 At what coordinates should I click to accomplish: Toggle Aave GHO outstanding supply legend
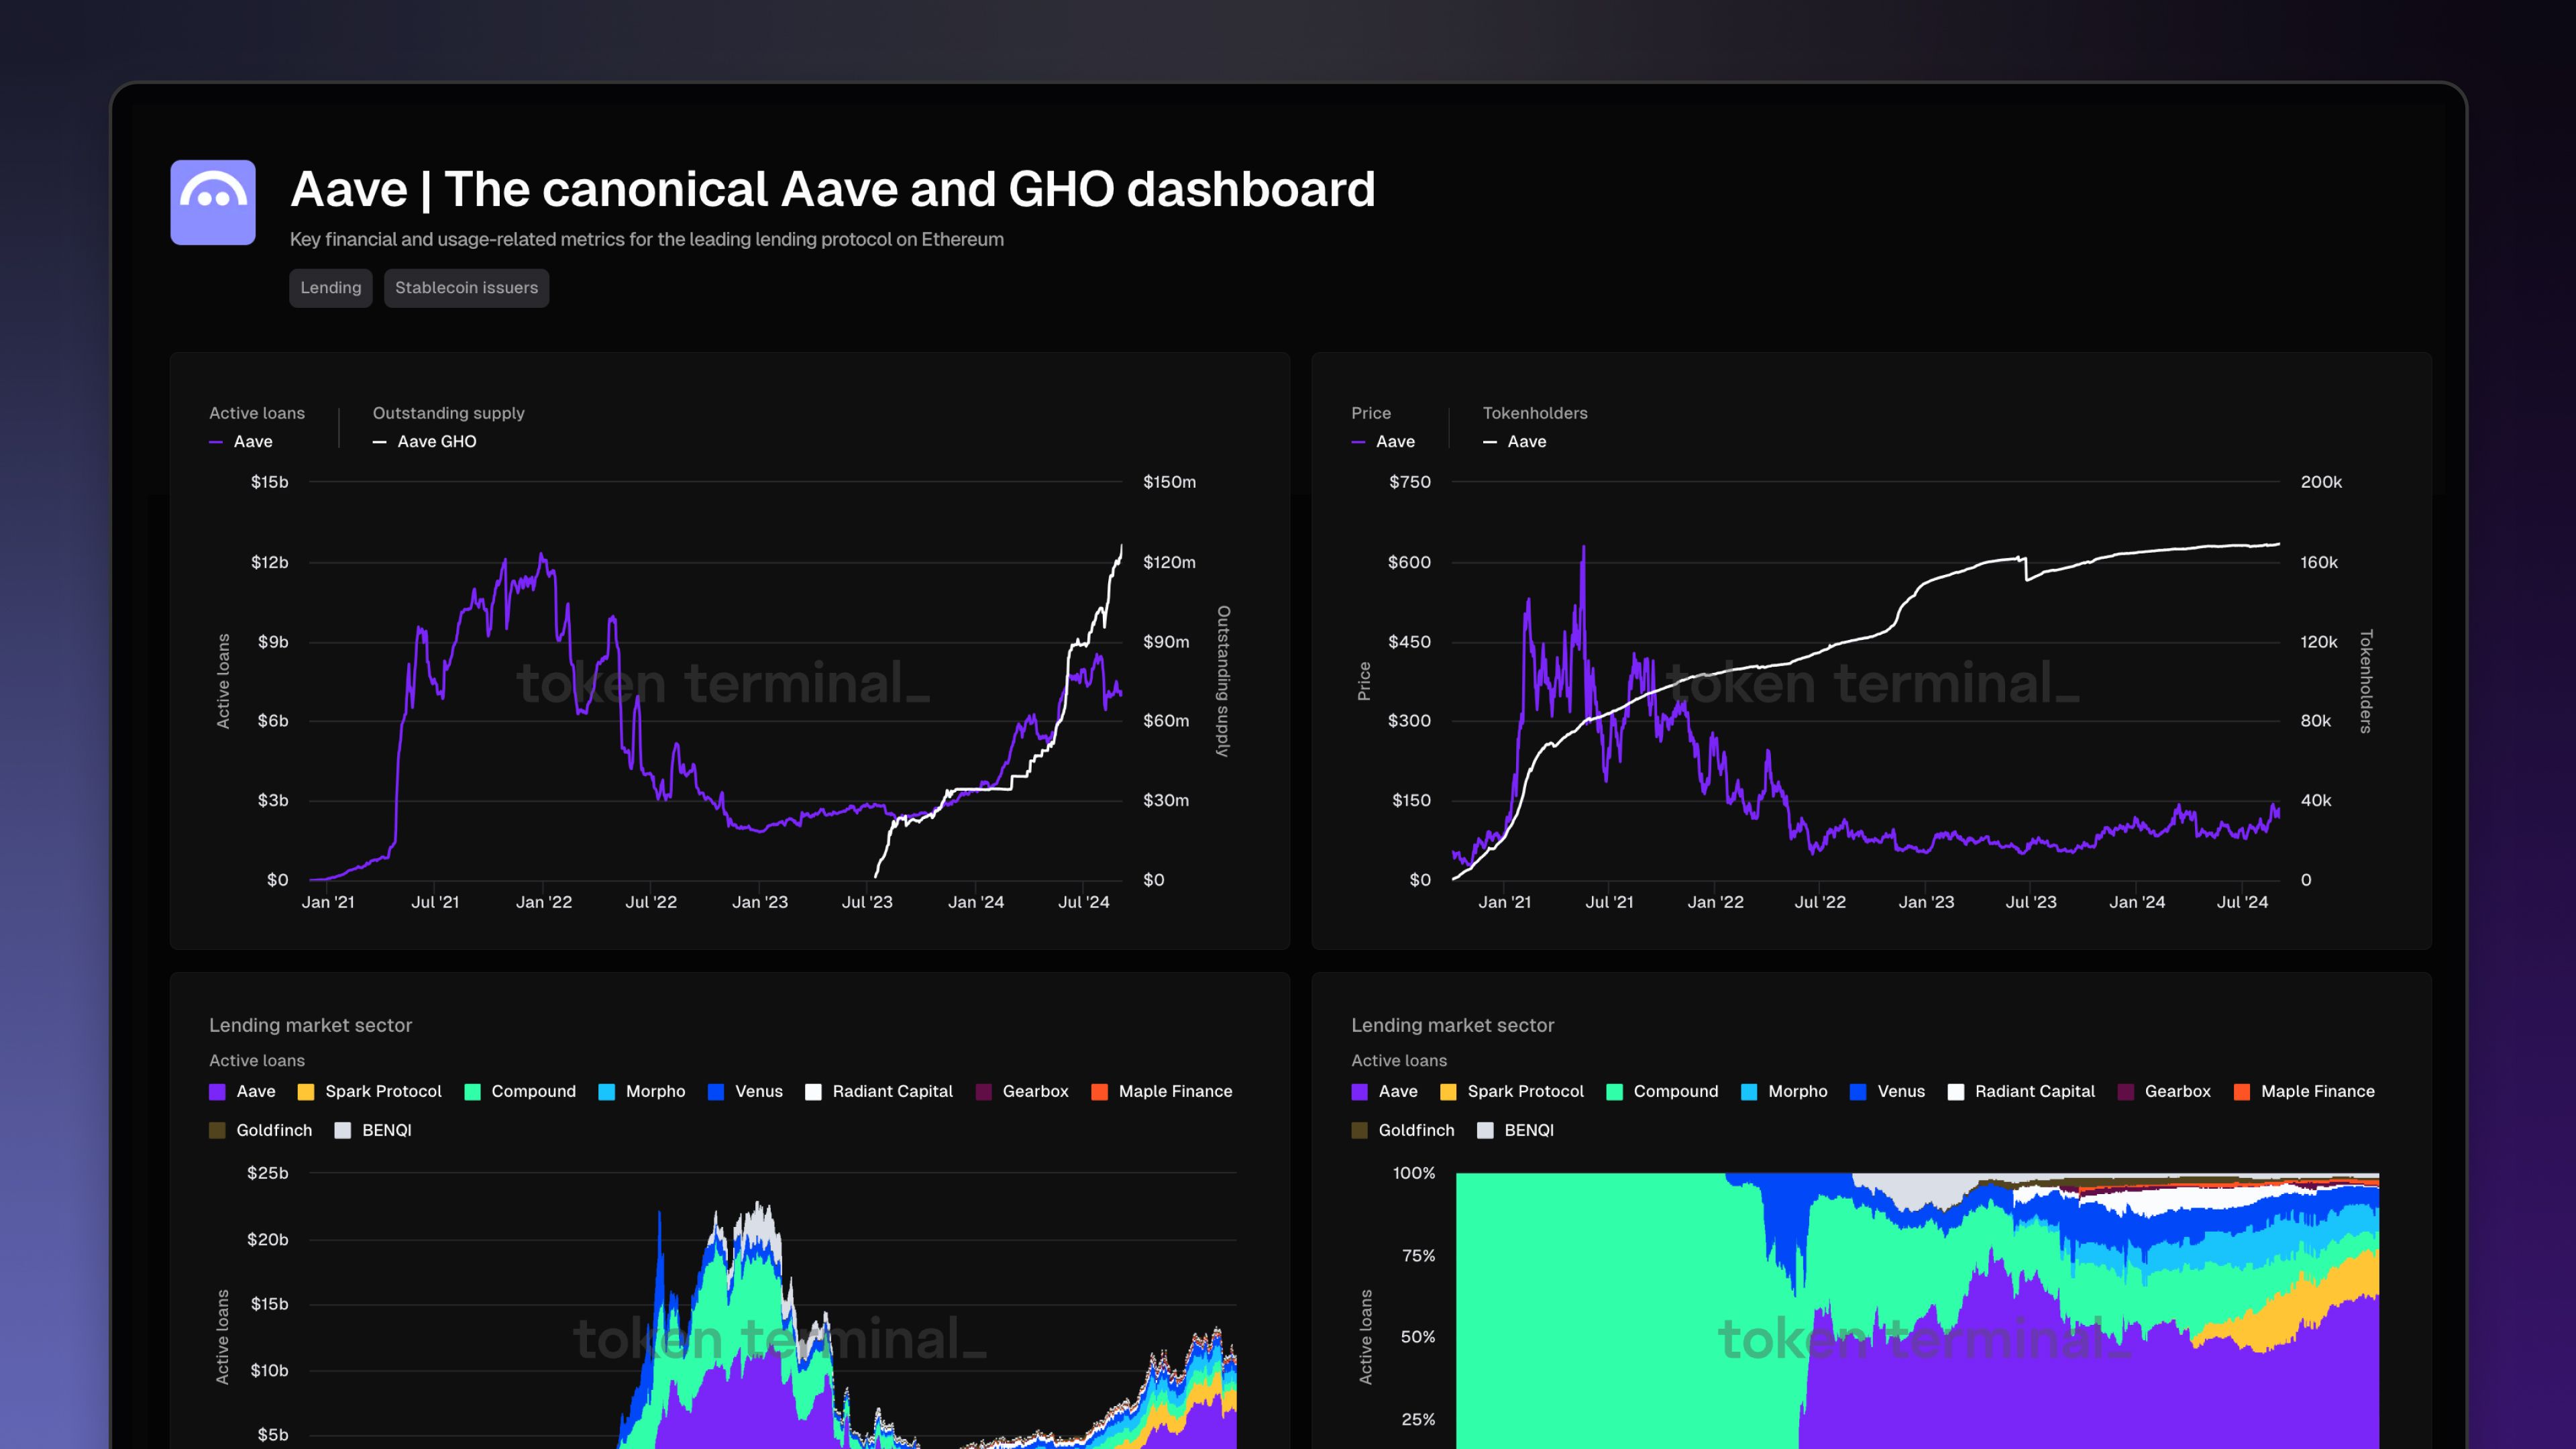[x=425, y=441]
